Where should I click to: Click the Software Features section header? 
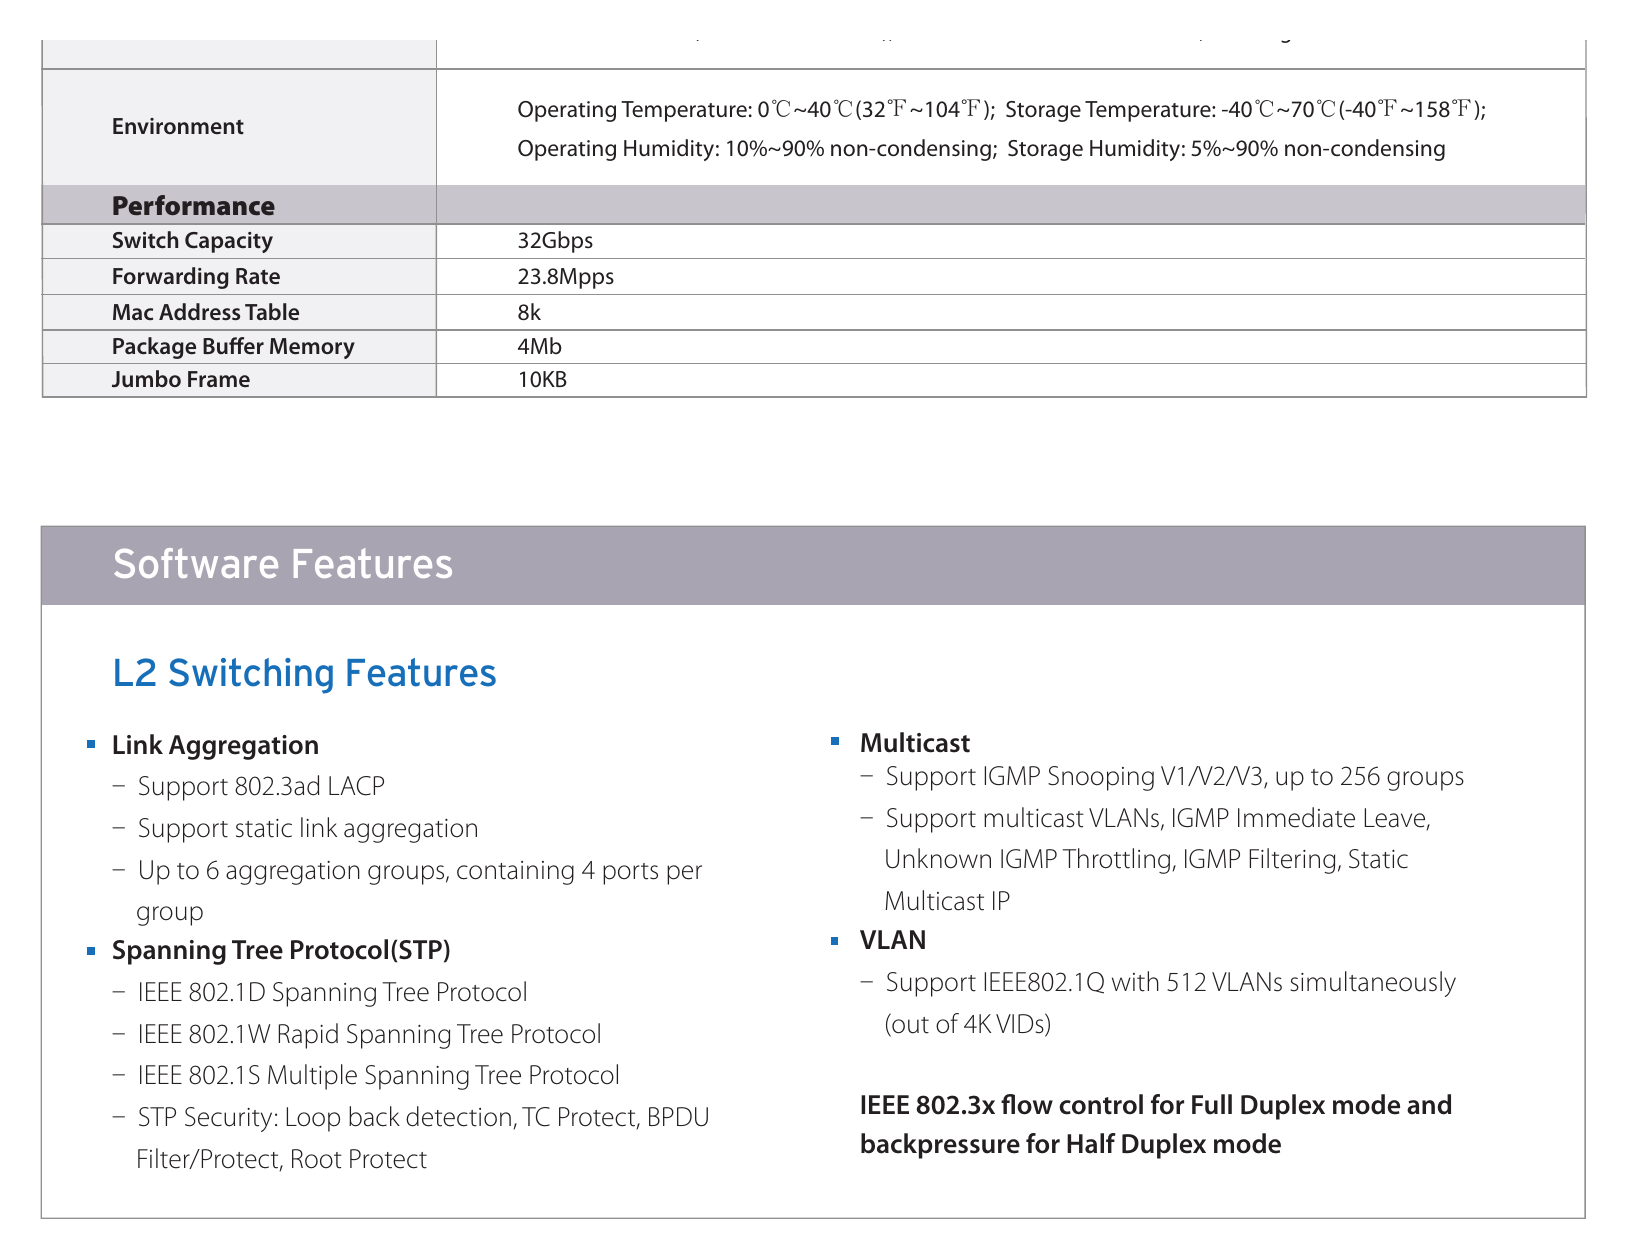[813, 565]
